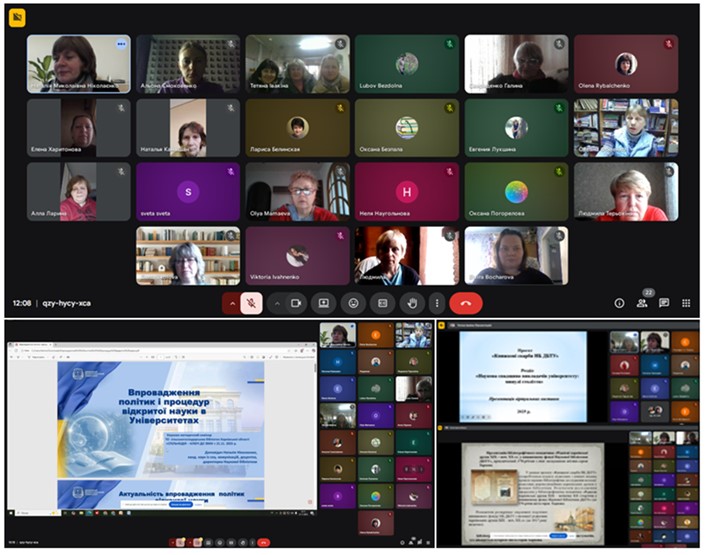Open the activities grid icon

pyautogui.click(x=686, y=303)
